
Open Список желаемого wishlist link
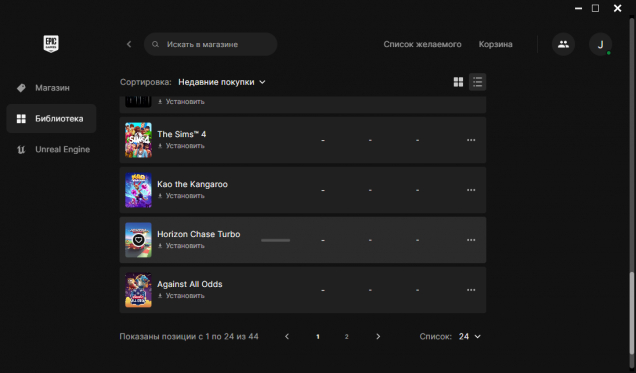click(x=422, y=44)
